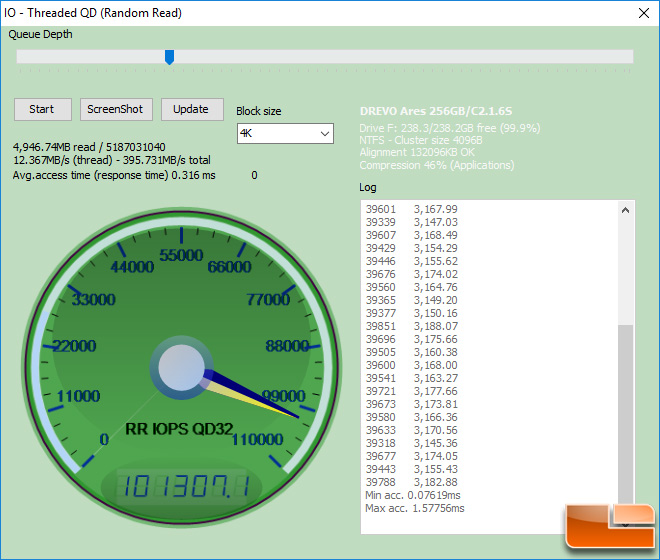
Task: Click the Drive F: free space line
Action: pyautogui.click(x=450, y=128)
